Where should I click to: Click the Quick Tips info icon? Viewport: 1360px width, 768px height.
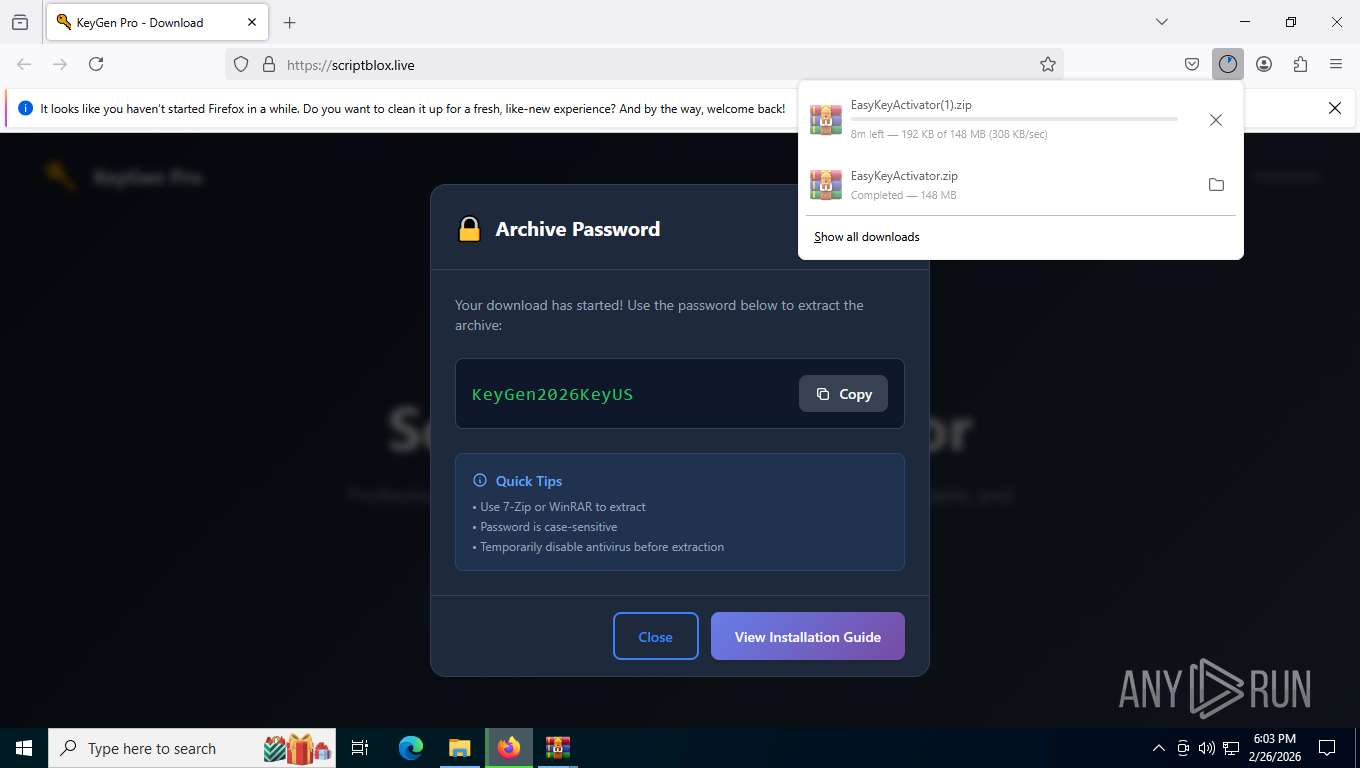(479, 481)
